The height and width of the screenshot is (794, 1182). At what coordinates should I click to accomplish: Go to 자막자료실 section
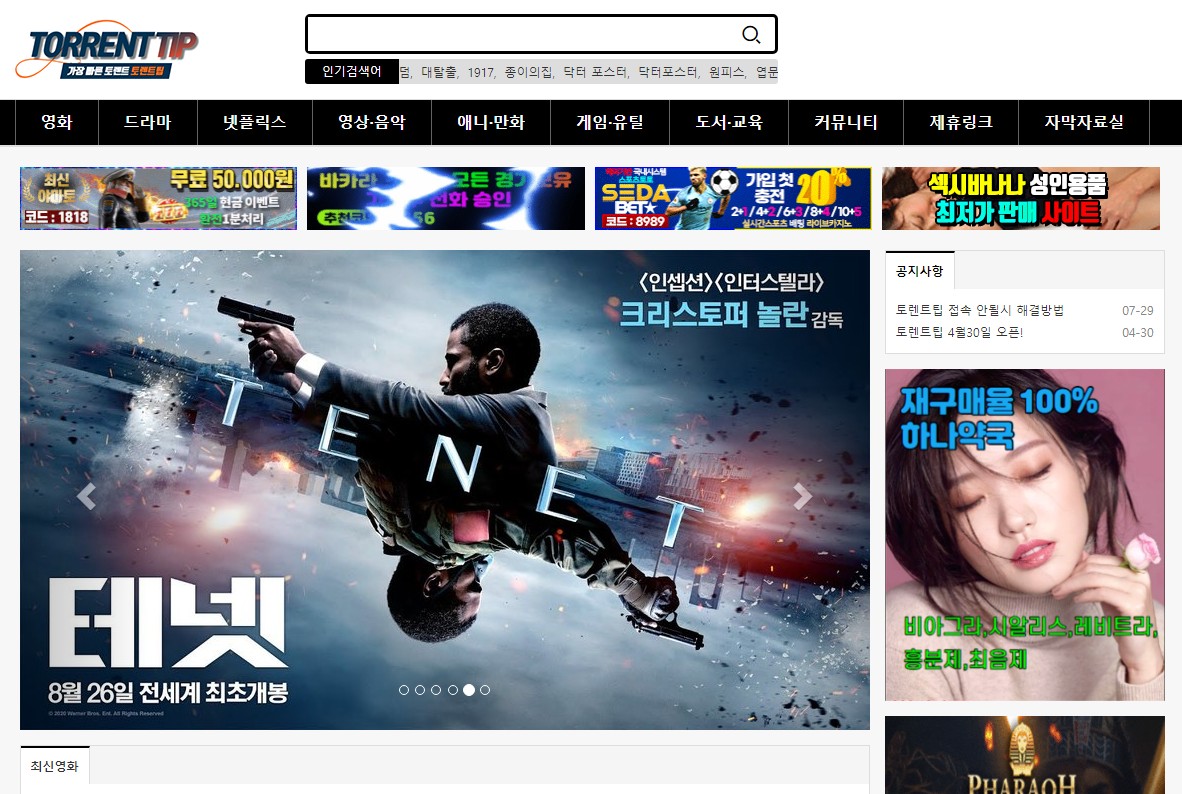coord(1083,123)
